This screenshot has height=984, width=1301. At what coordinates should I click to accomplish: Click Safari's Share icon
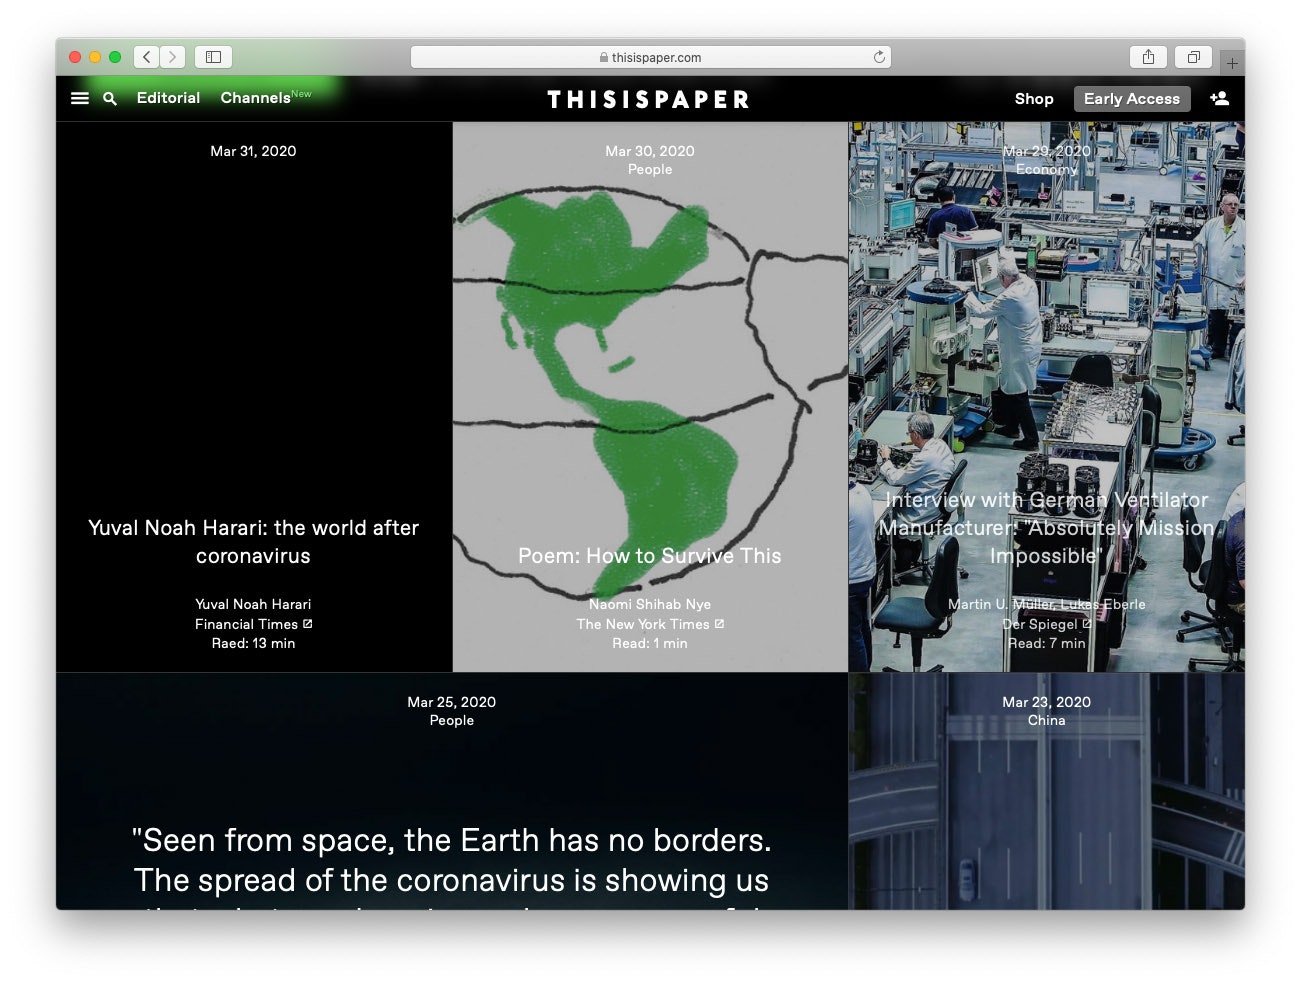coord(1147,57)
